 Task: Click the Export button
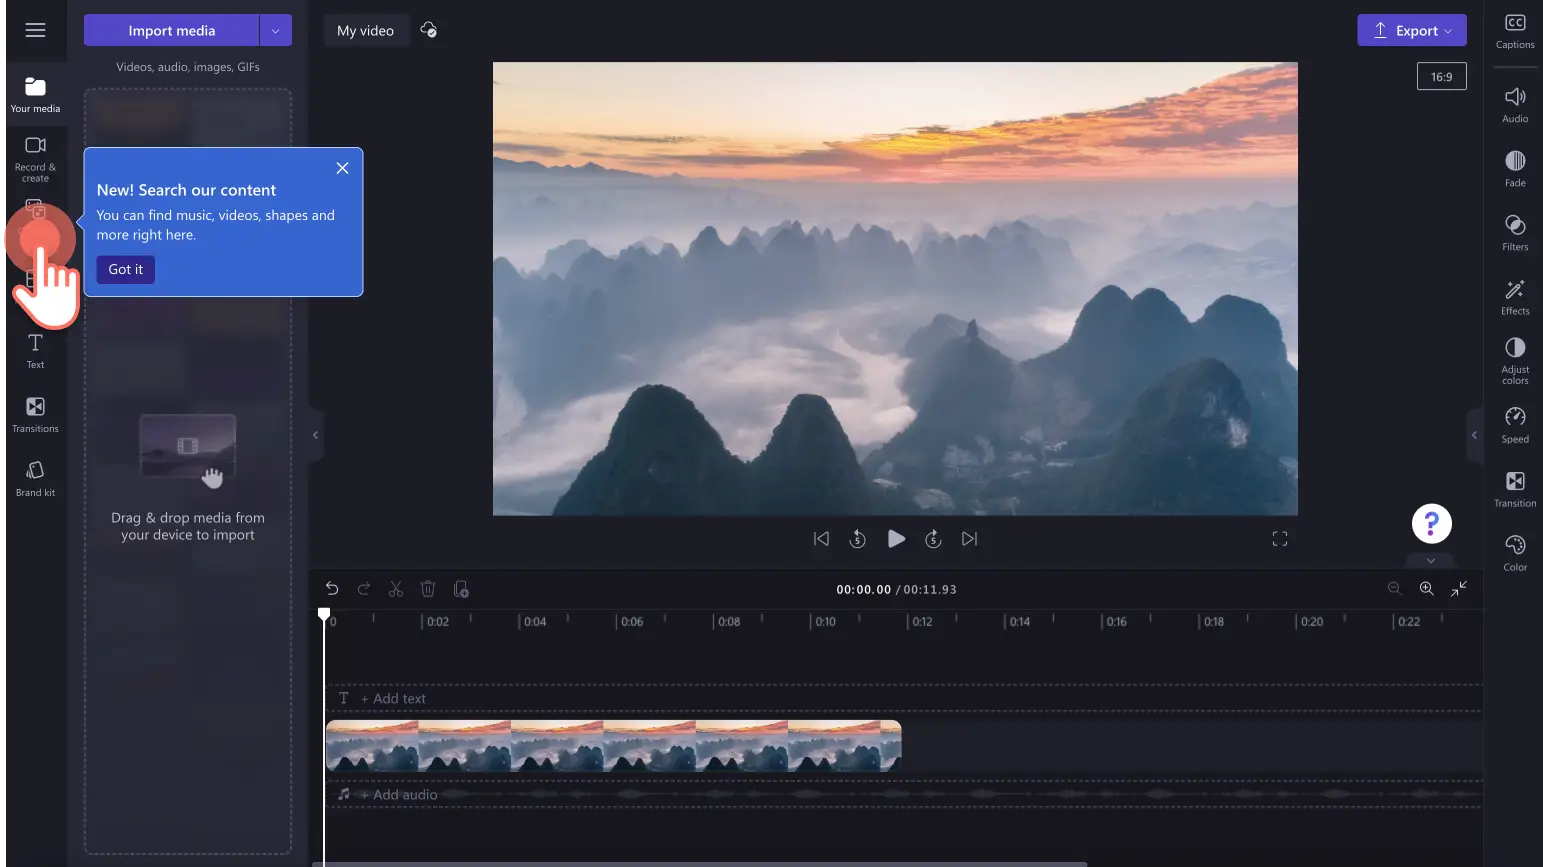(1411, 30)
